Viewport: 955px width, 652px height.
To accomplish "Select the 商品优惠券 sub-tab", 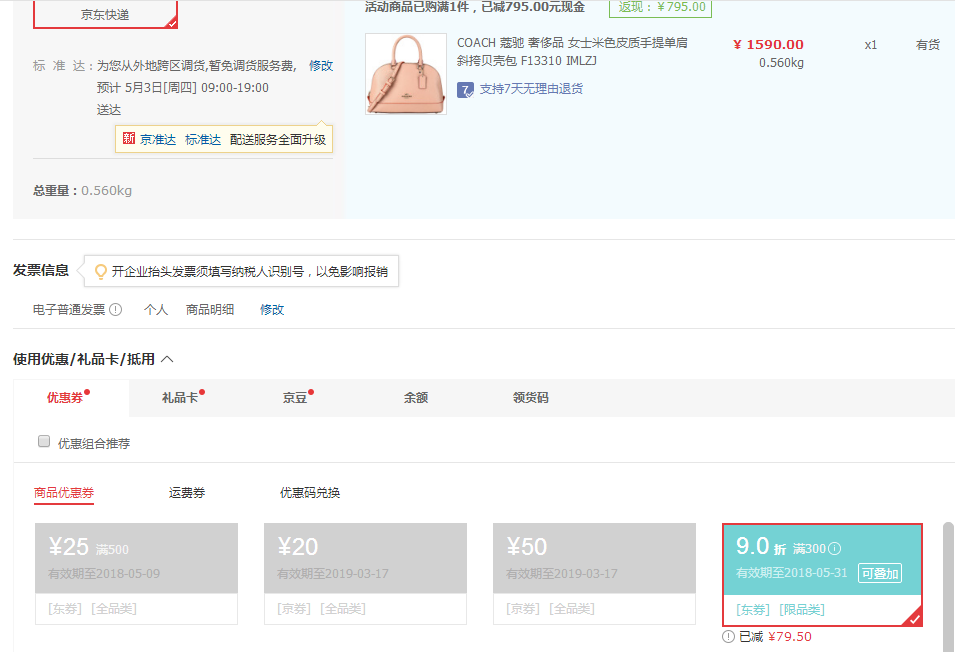I will pyautogui.click(x=64, y=493).
